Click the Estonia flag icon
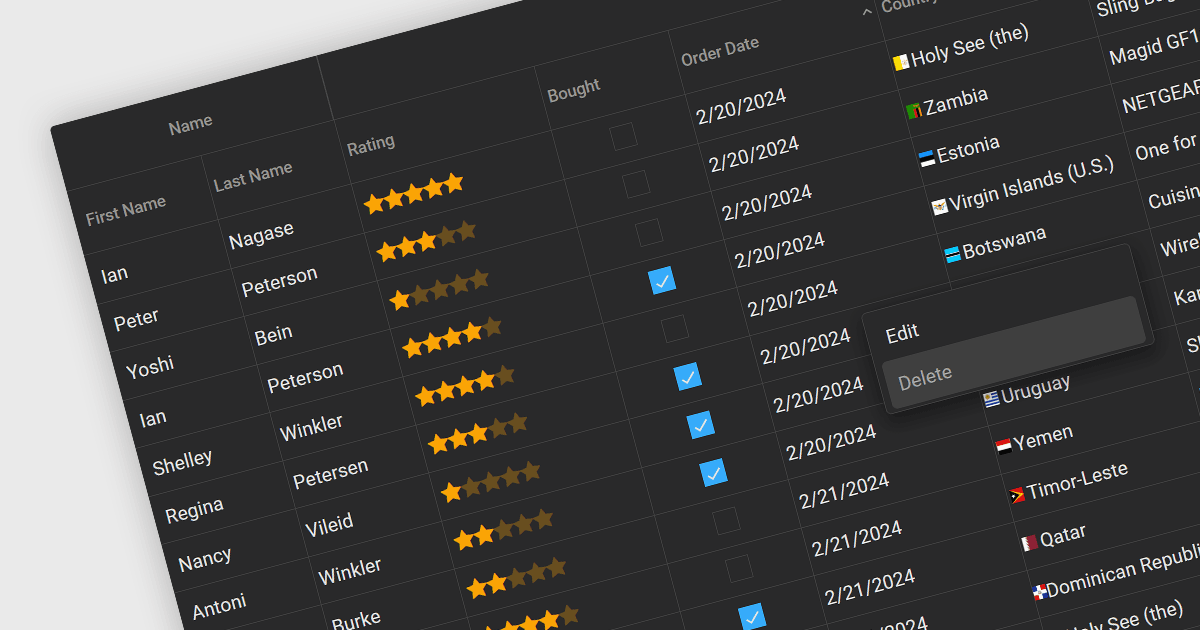The image size is (1200, 630). click(927, 157)
